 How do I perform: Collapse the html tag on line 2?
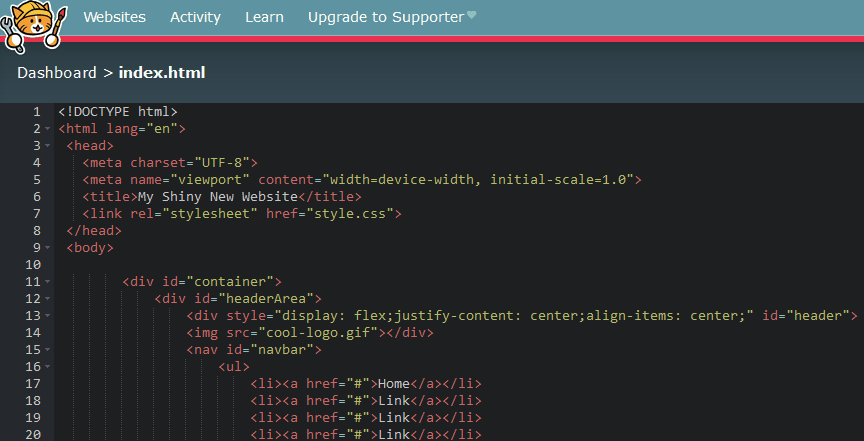(47, 129)
